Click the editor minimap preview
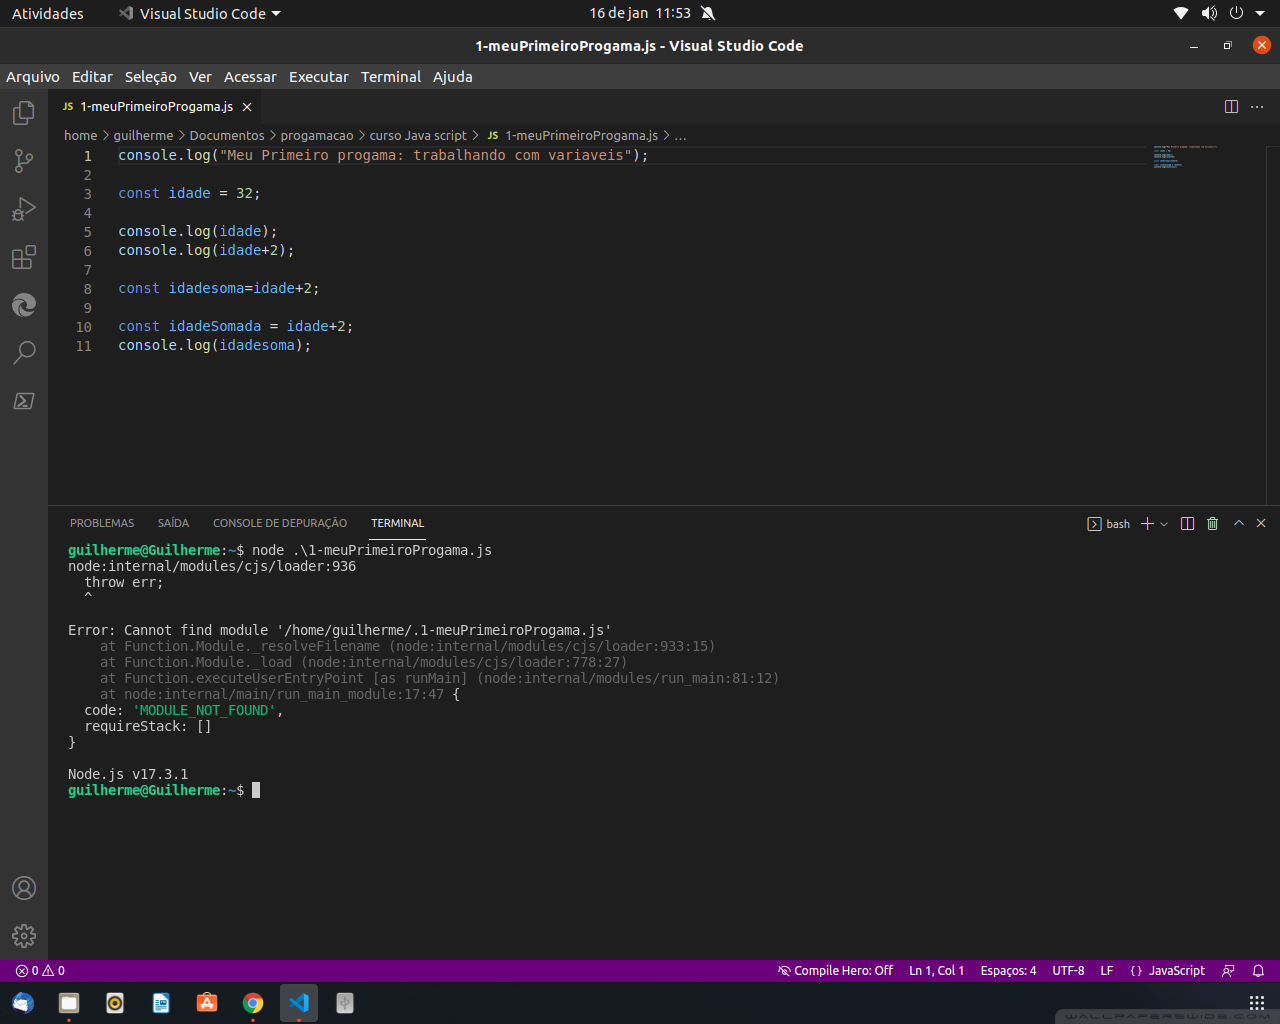Viewport: 1280px width, 1024px height. click(1185, 157)
